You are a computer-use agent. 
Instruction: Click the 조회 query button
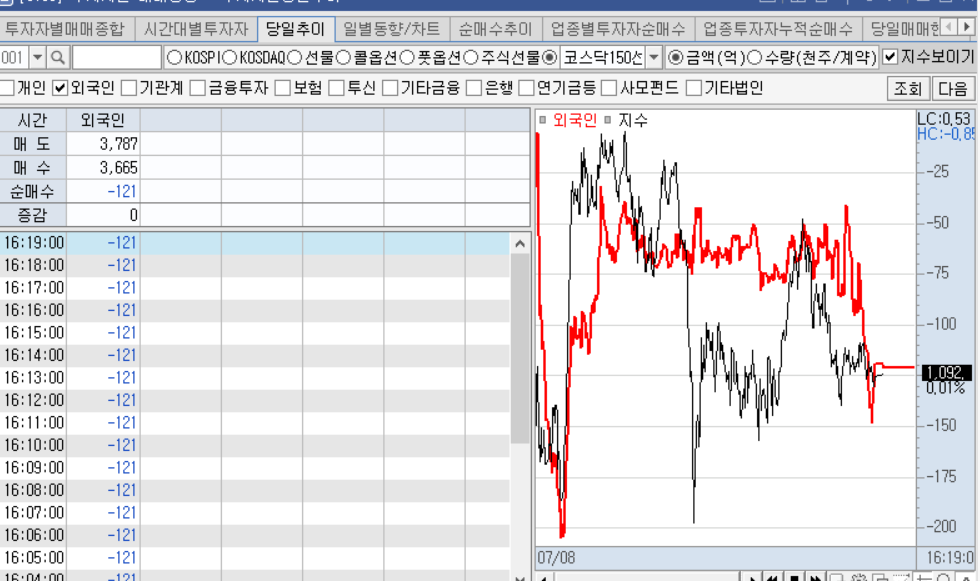coord(908,88)
